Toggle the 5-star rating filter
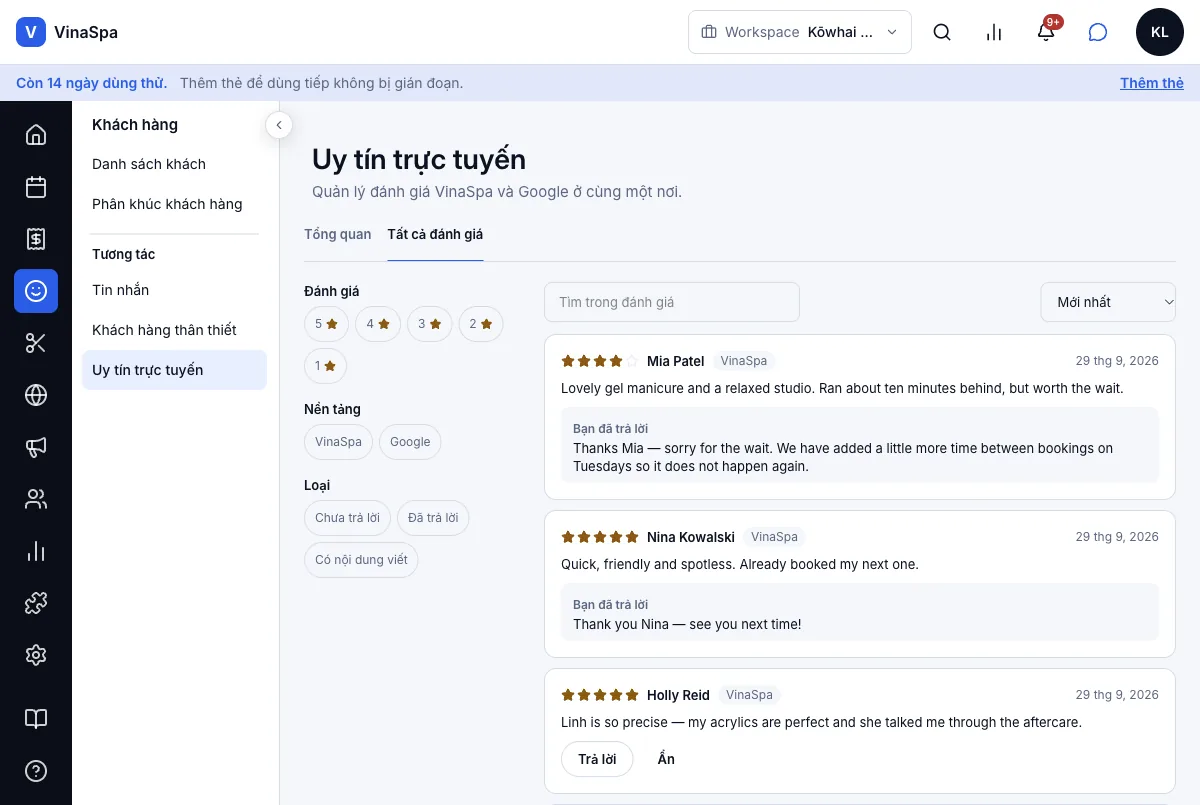The width and height of the screenshot is (1200, 805). 327,324
